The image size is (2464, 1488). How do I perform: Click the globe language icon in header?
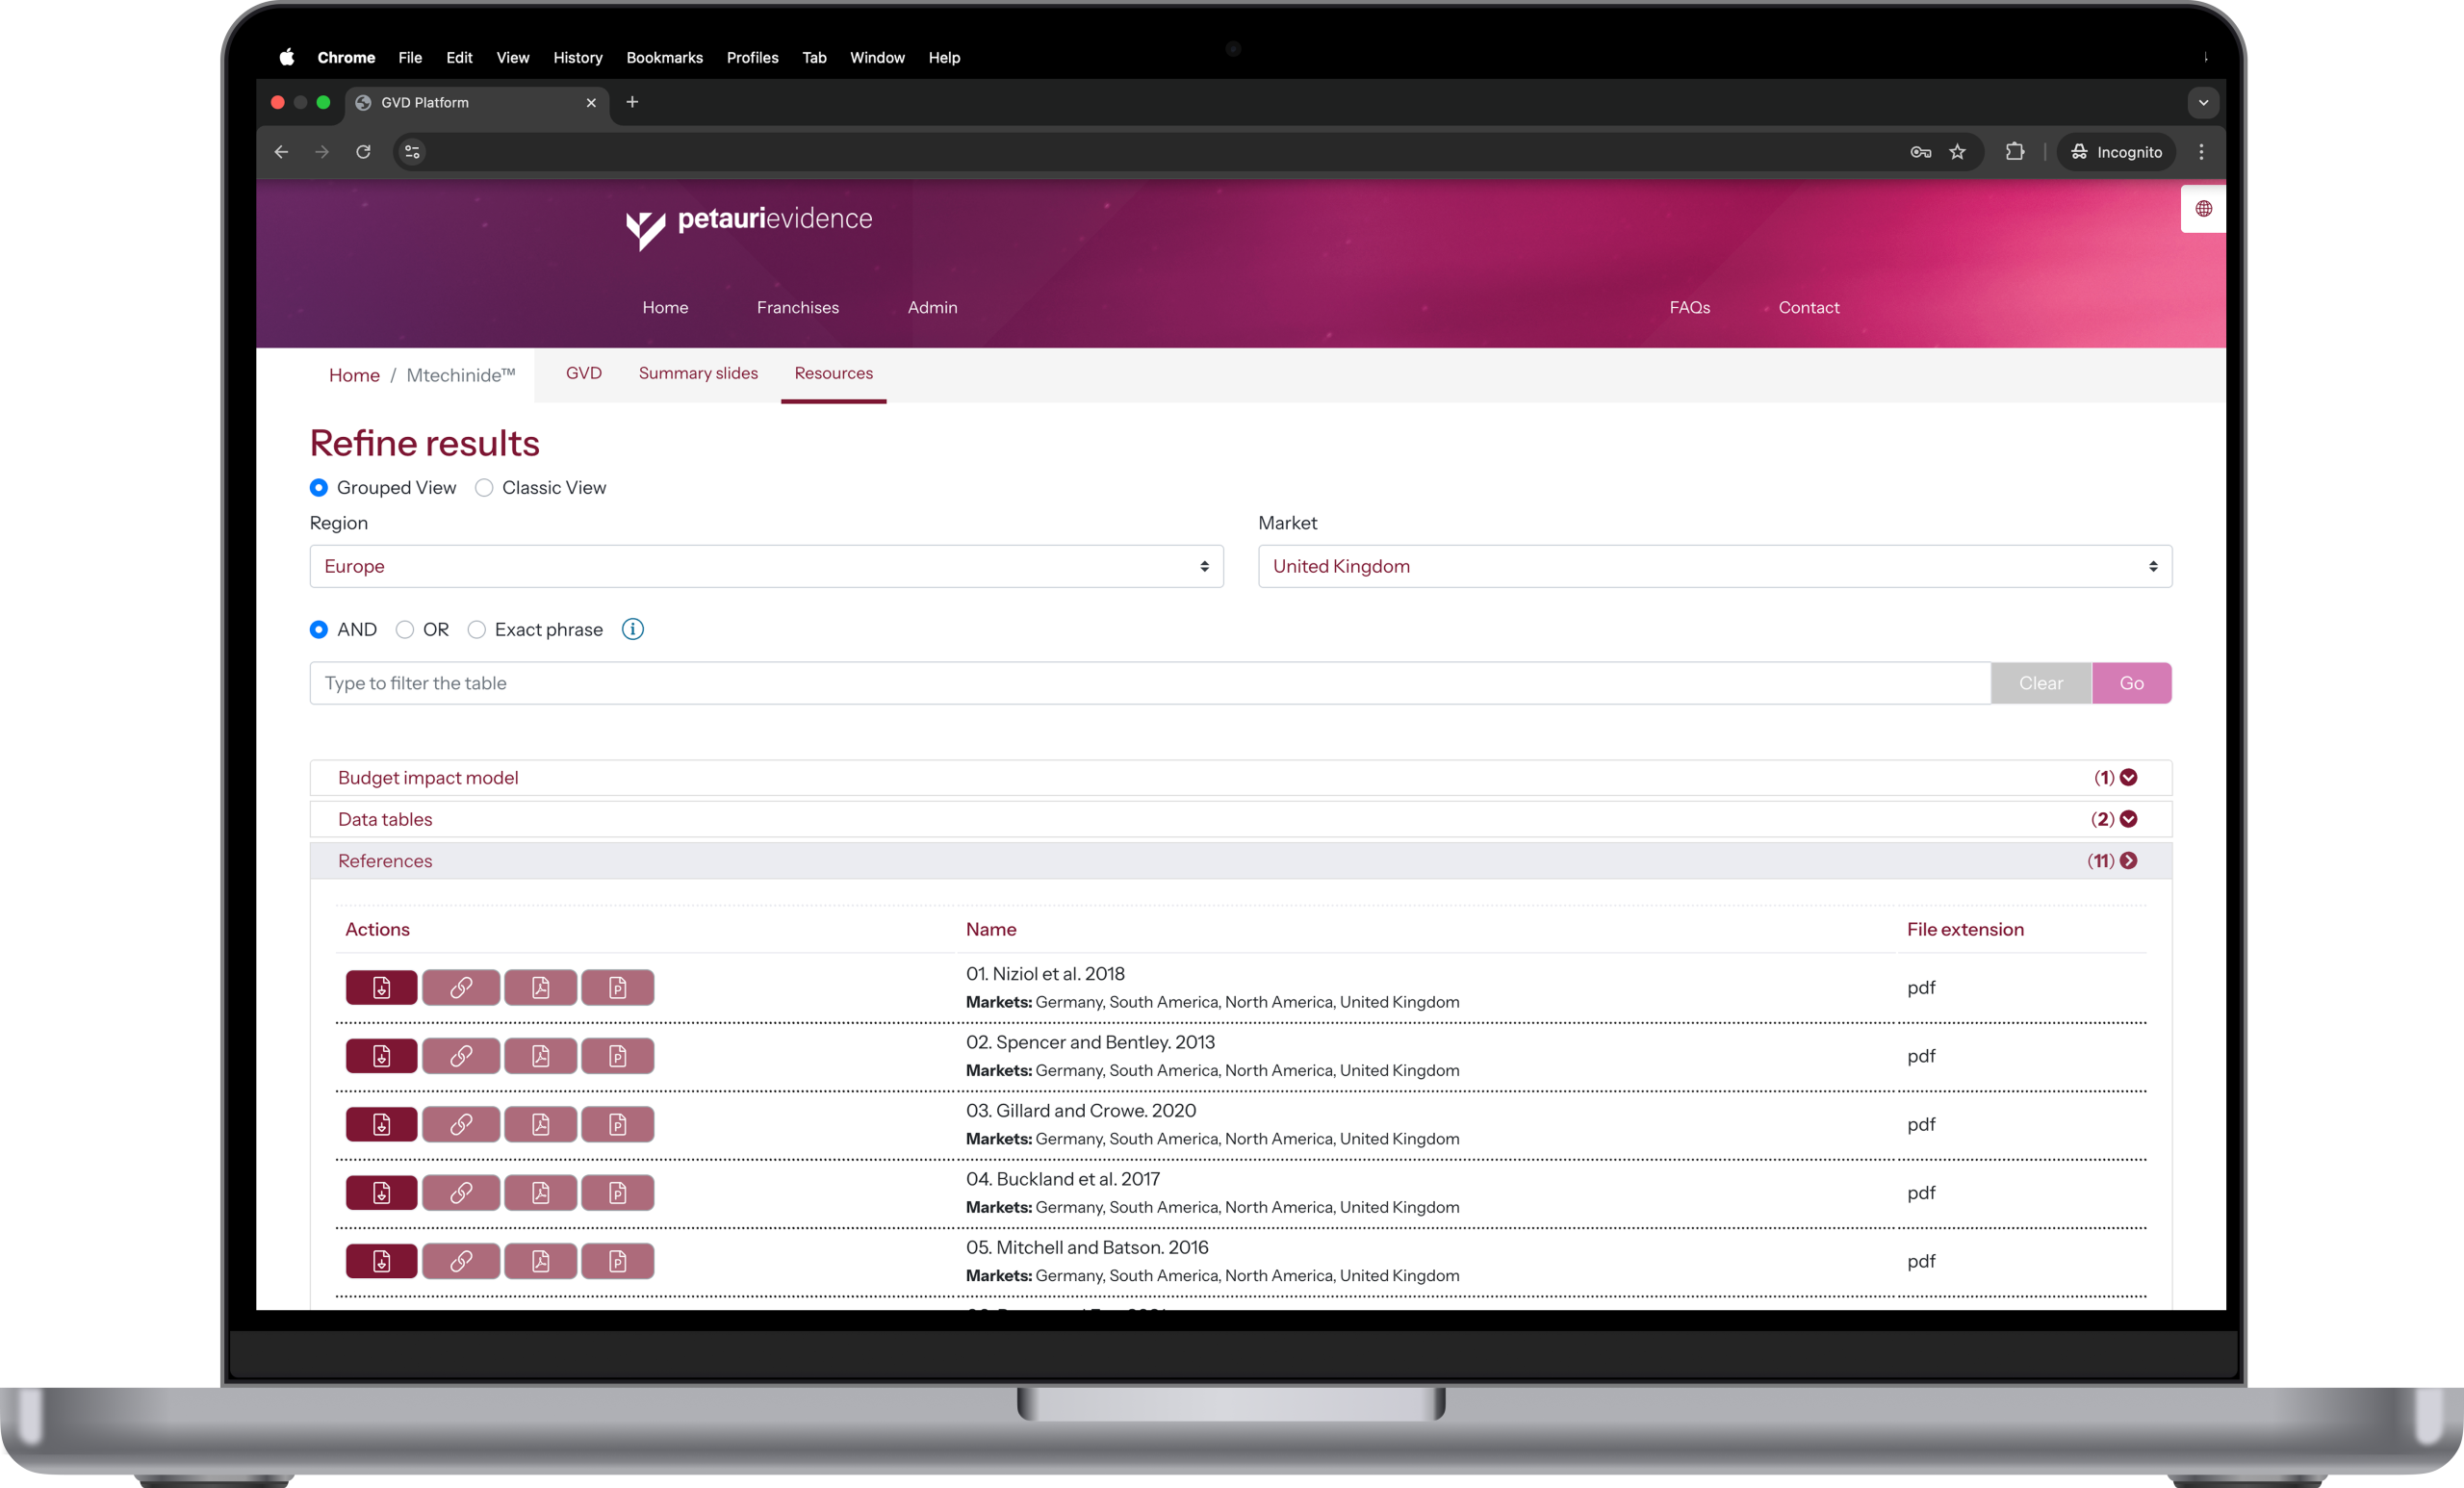point(2202,209)
